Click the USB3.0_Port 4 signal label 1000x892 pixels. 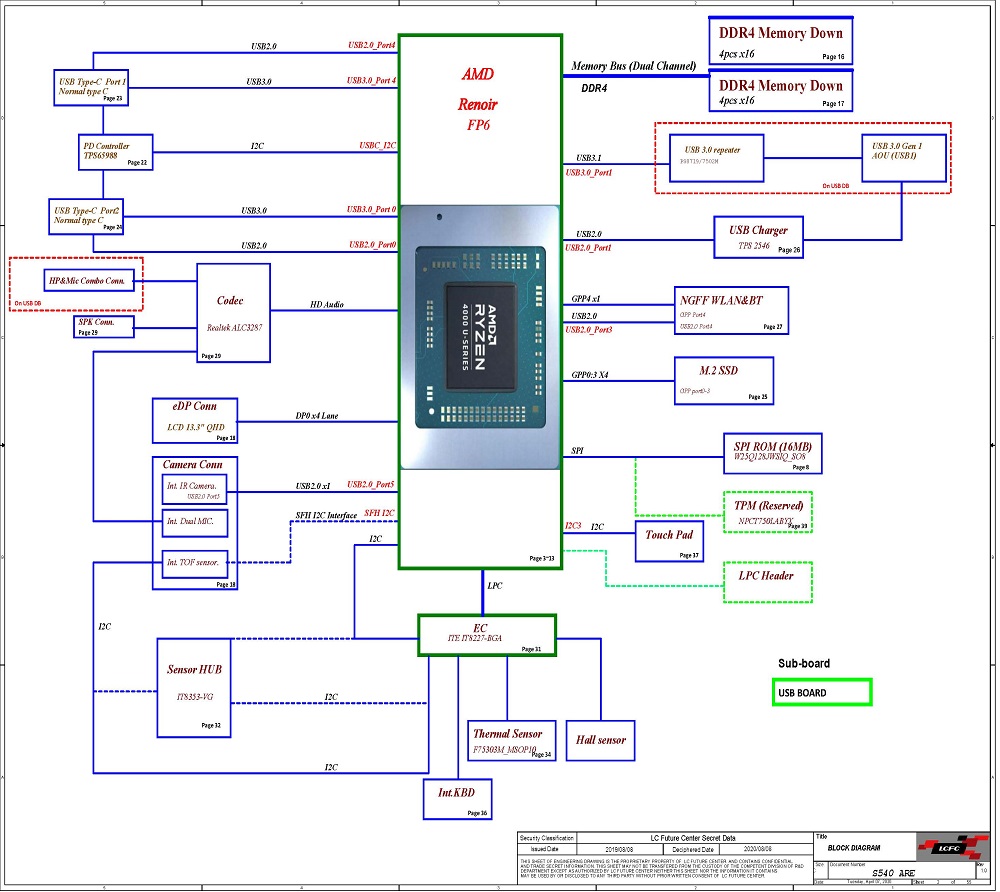[372, 81]
